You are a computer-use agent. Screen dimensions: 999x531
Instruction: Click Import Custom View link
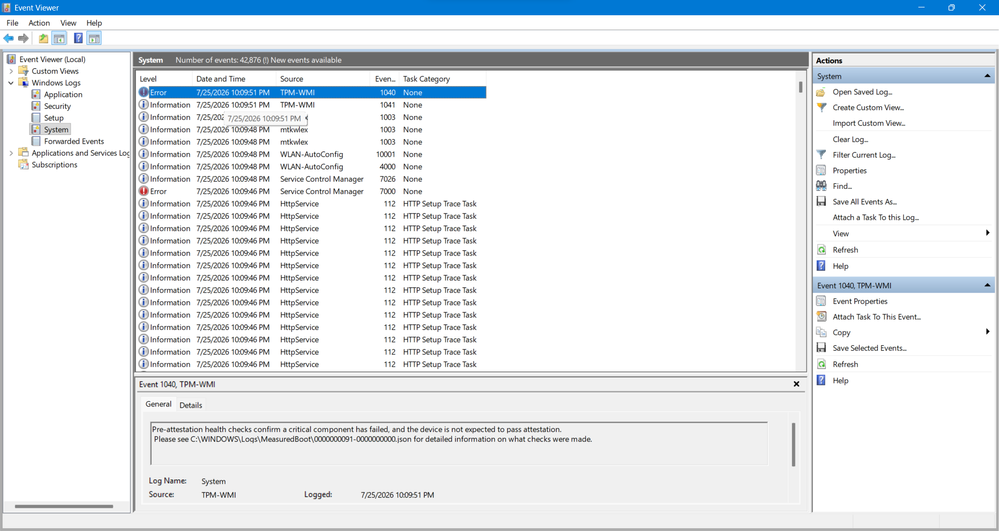pyautogui.click(x=868, y=123)
